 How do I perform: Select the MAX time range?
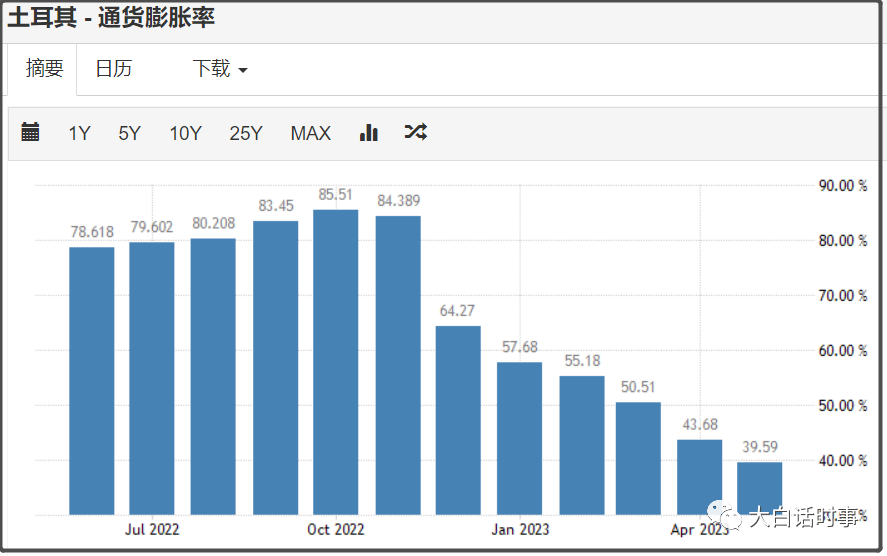point(311,133)
